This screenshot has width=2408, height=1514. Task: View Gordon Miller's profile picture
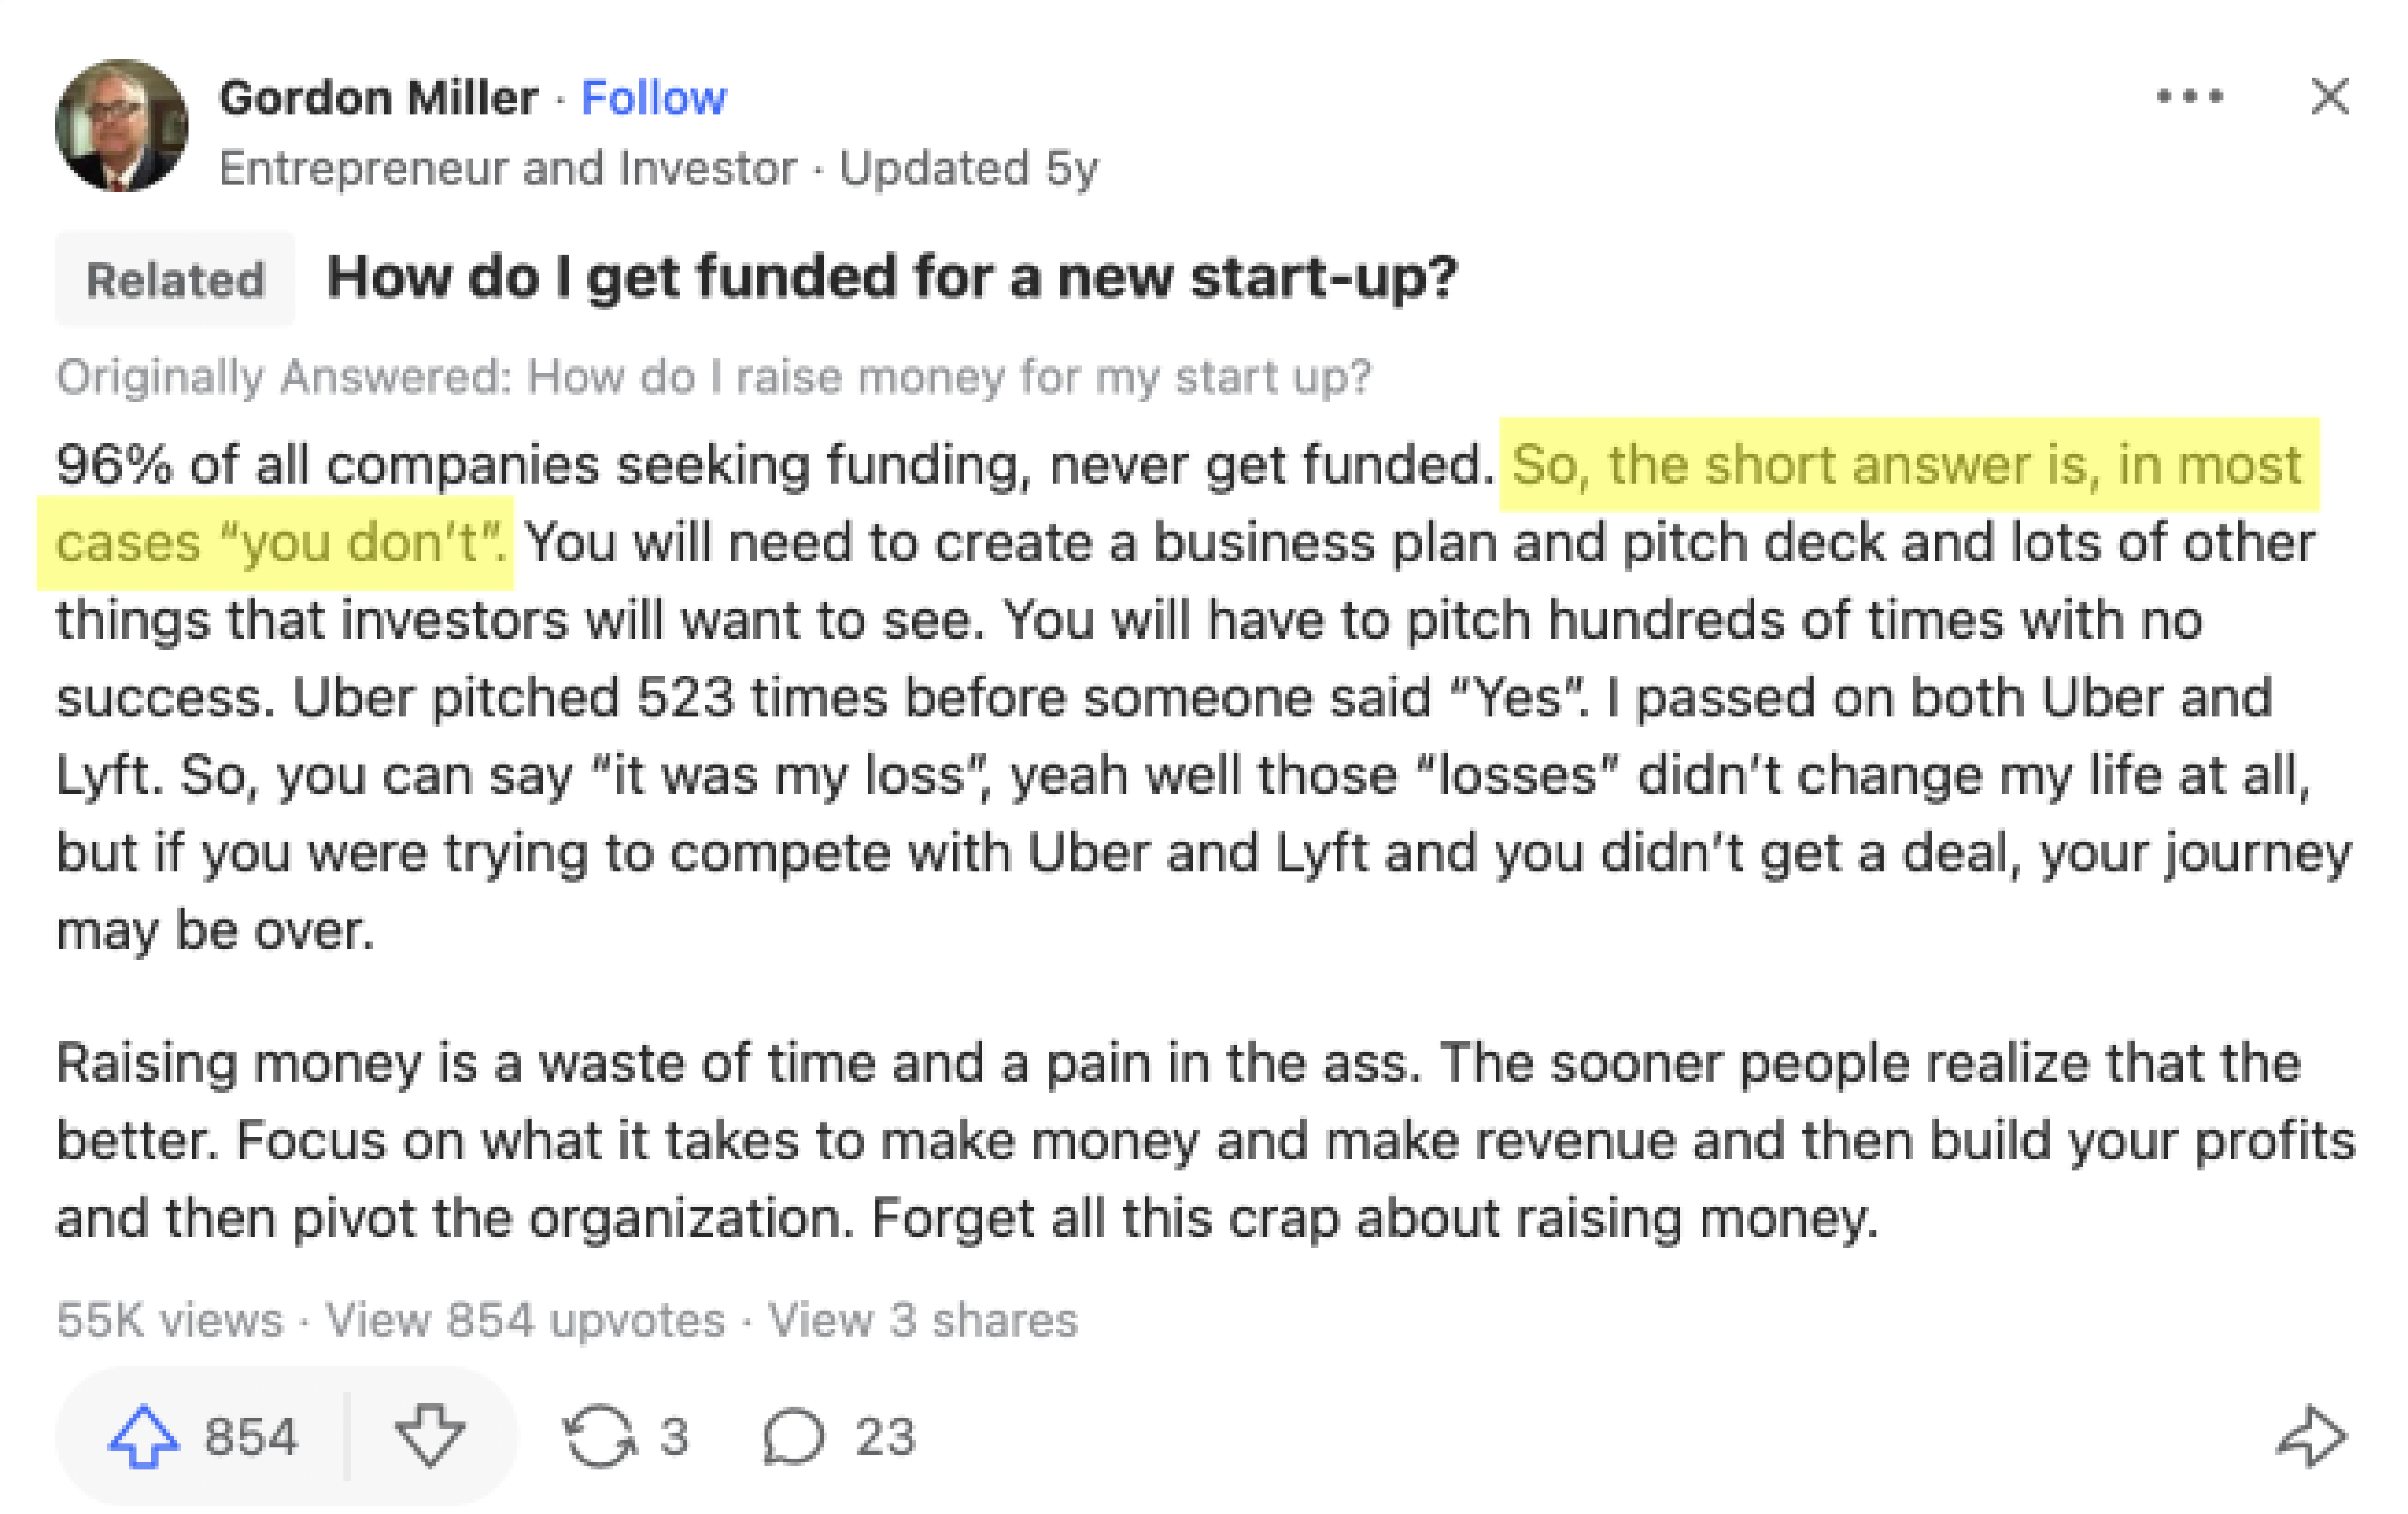tap(120, 125)
